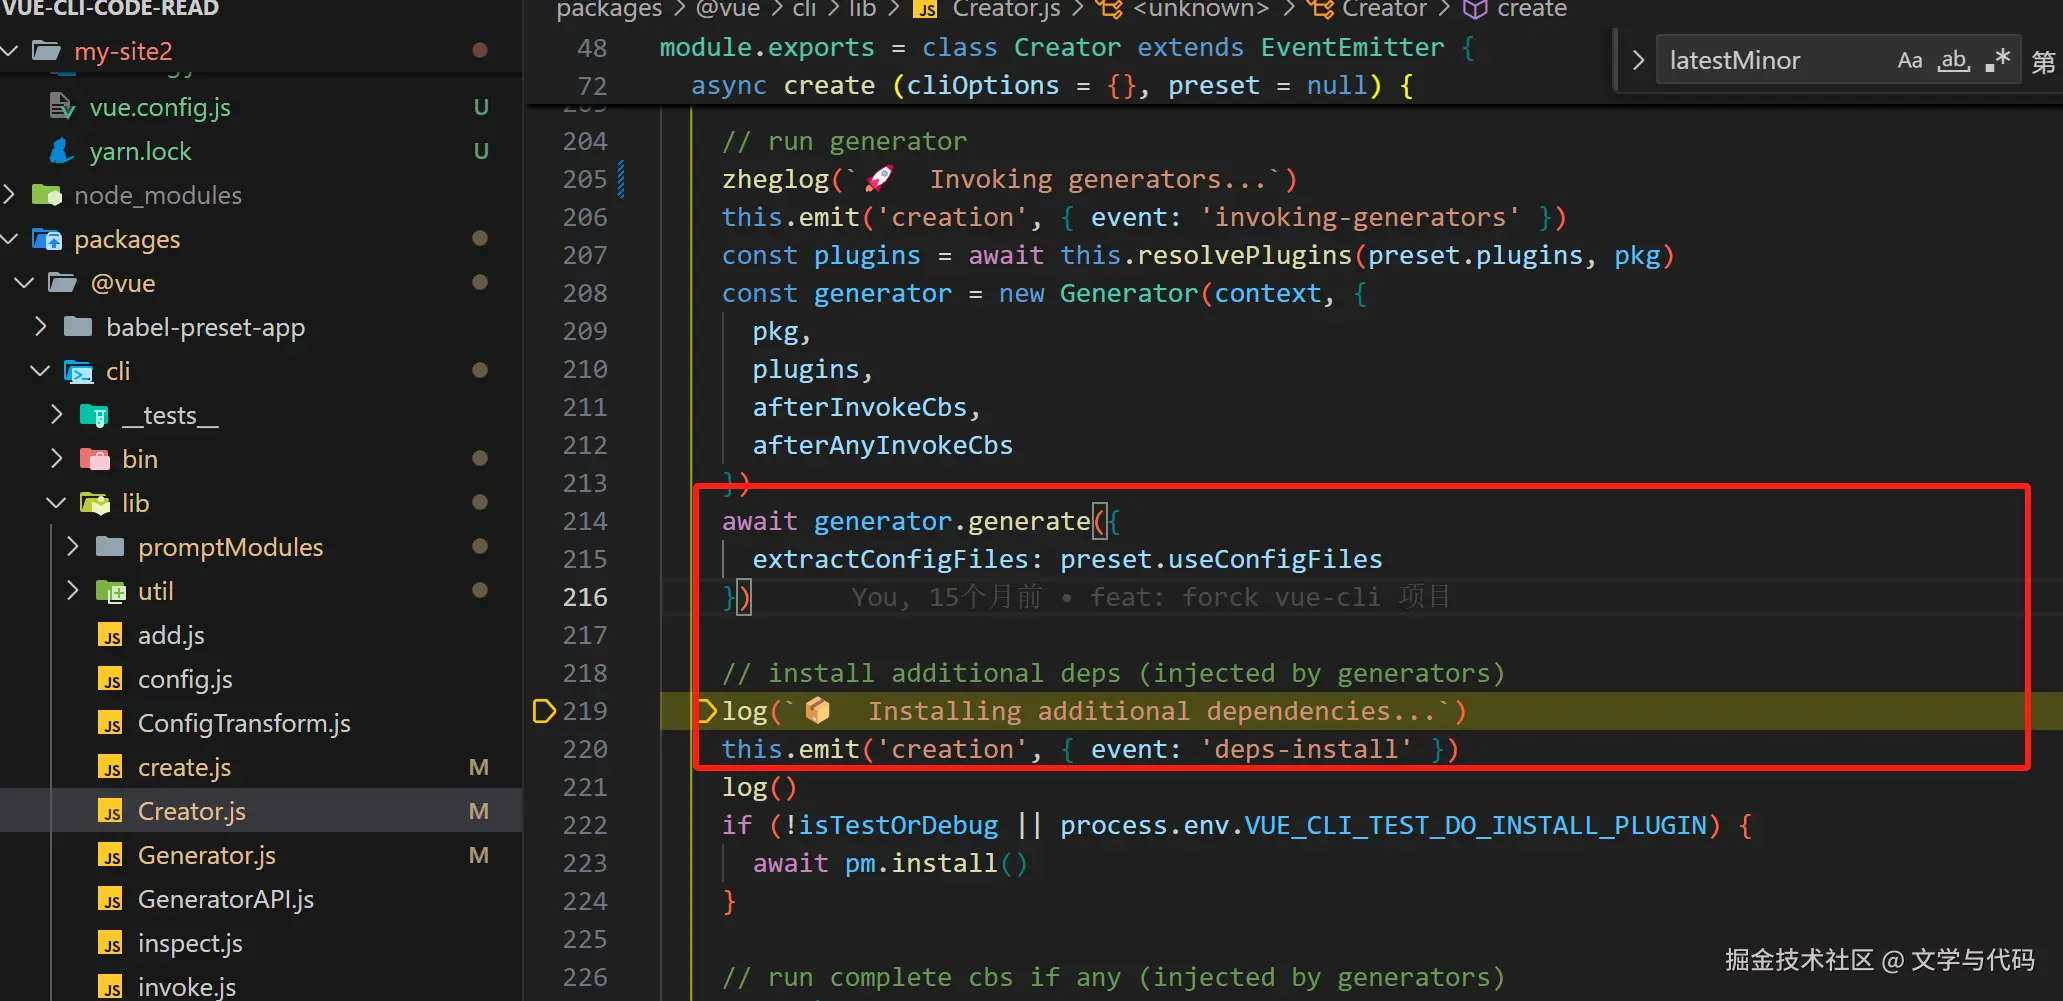
Task: Click the JS icon beside ConfigTransform.js
Action: pos(110,723)
